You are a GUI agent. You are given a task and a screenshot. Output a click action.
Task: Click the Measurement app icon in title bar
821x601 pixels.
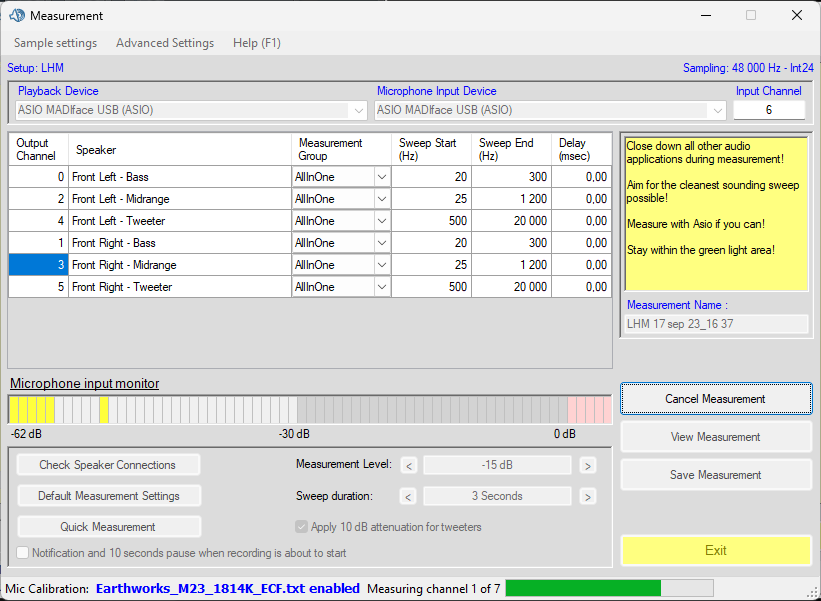tap(16, 16)
